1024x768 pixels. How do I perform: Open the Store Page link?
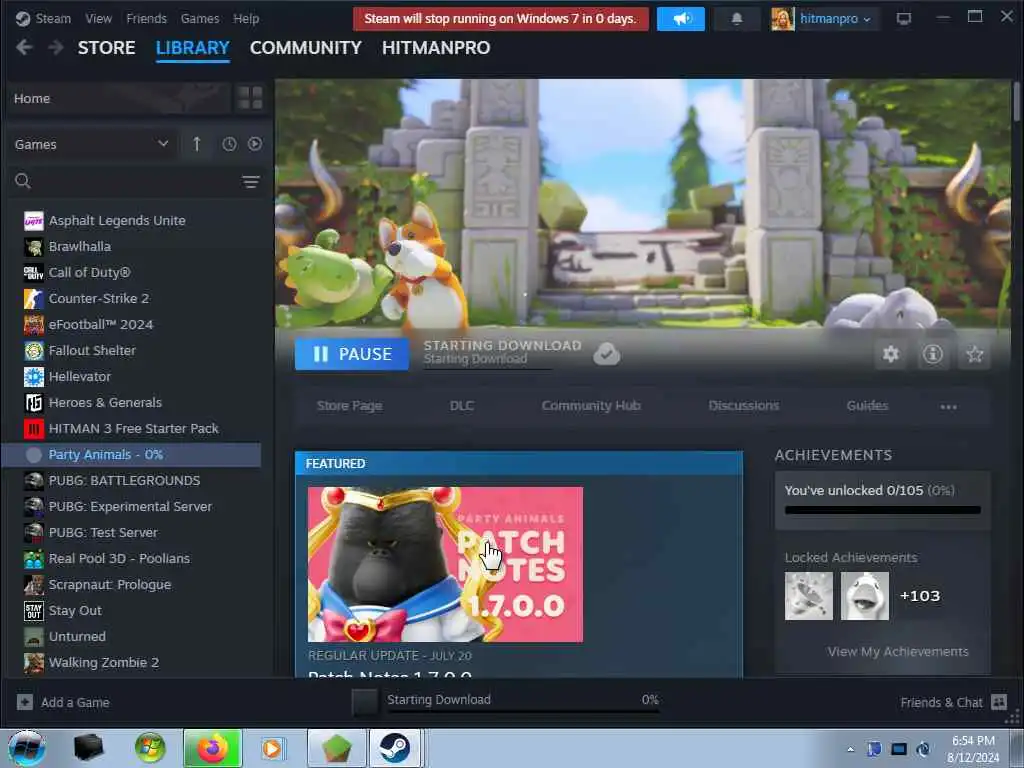[x=349, y=406]
